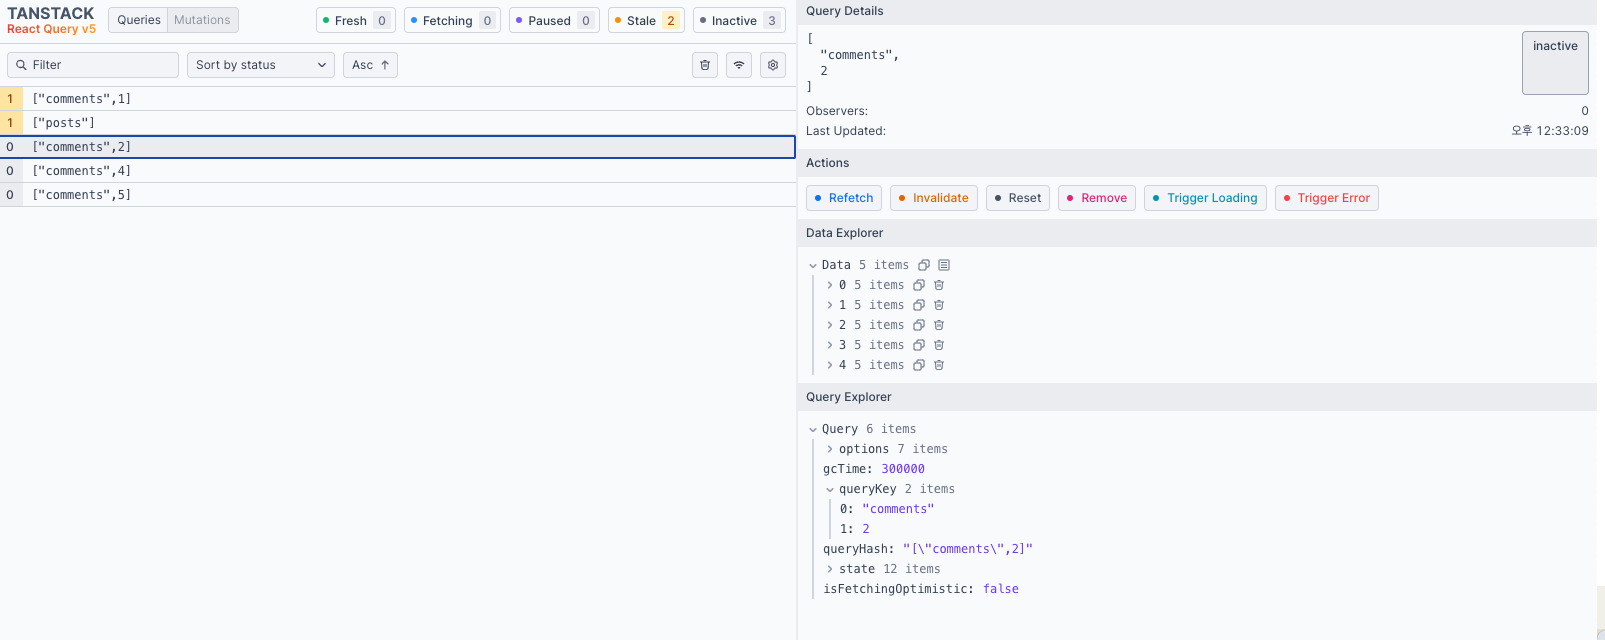This screenshot has width=1605, height=640.
Task: Switch to the Queries tab
Action: coord(139,20)
